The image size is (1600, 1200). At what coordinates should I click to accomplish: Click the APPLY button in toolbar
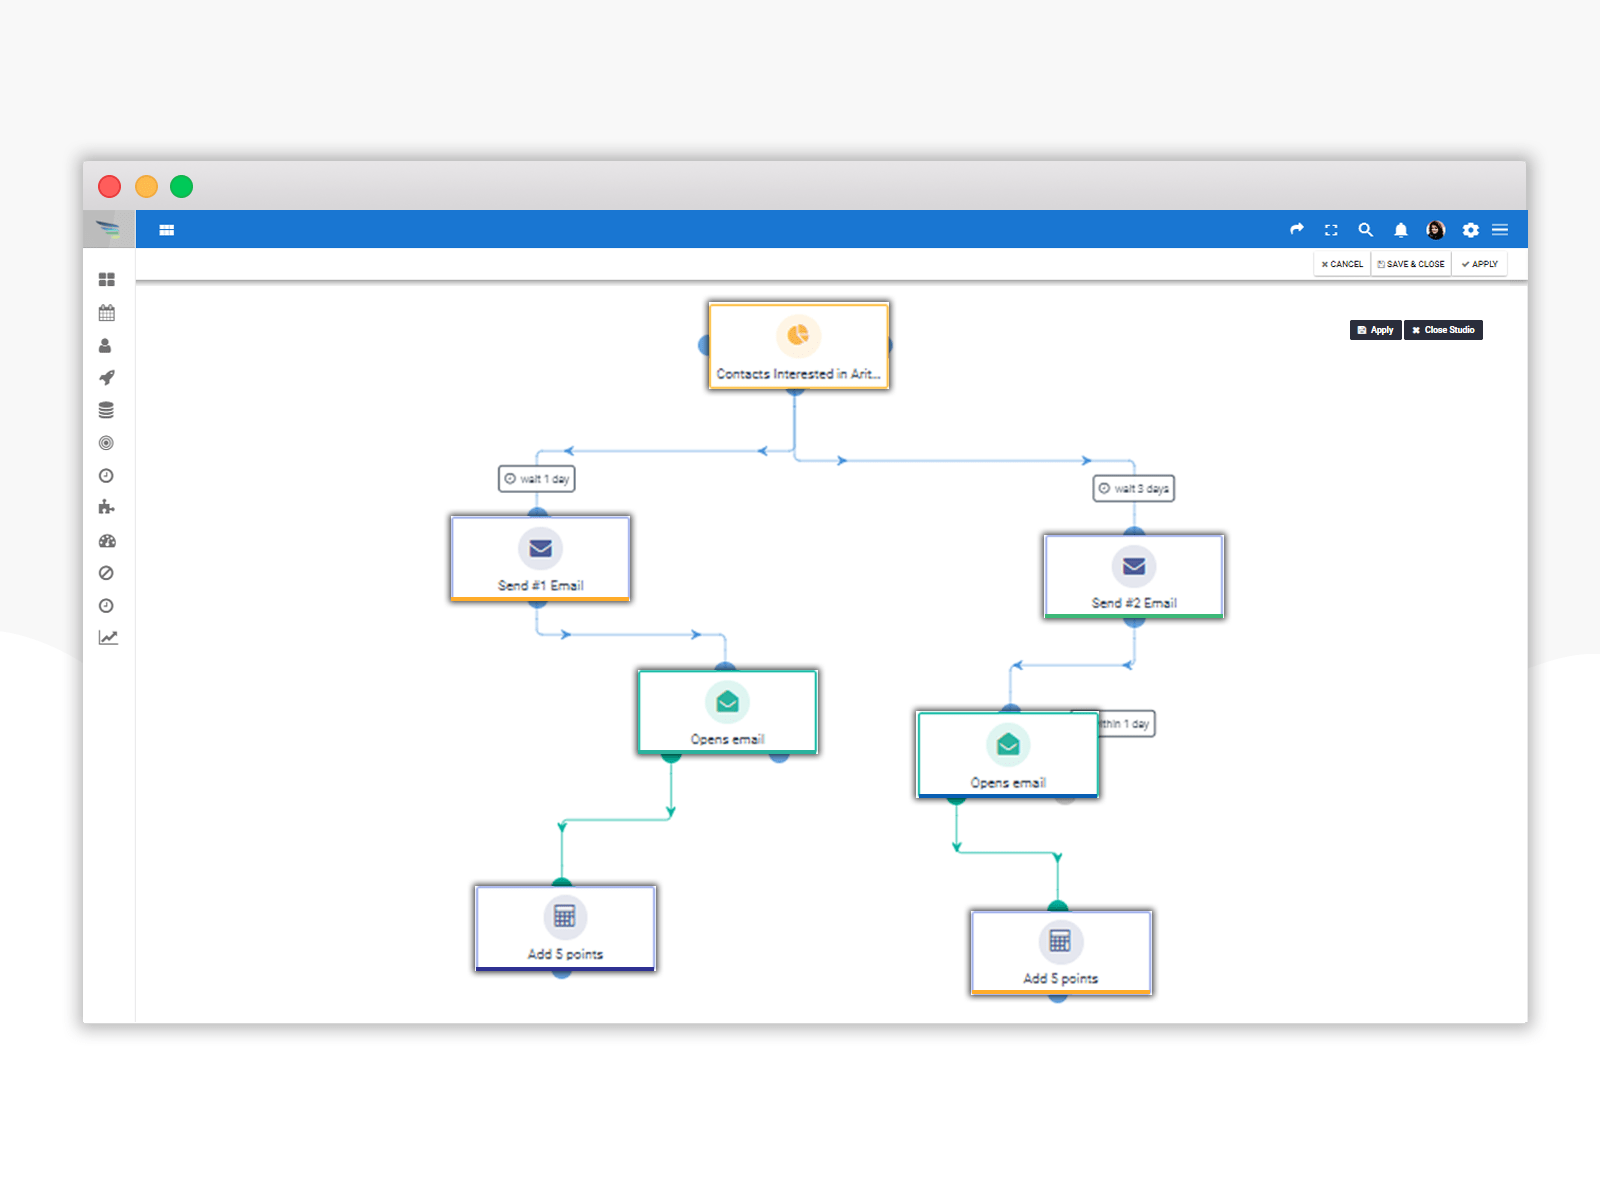1480,264
